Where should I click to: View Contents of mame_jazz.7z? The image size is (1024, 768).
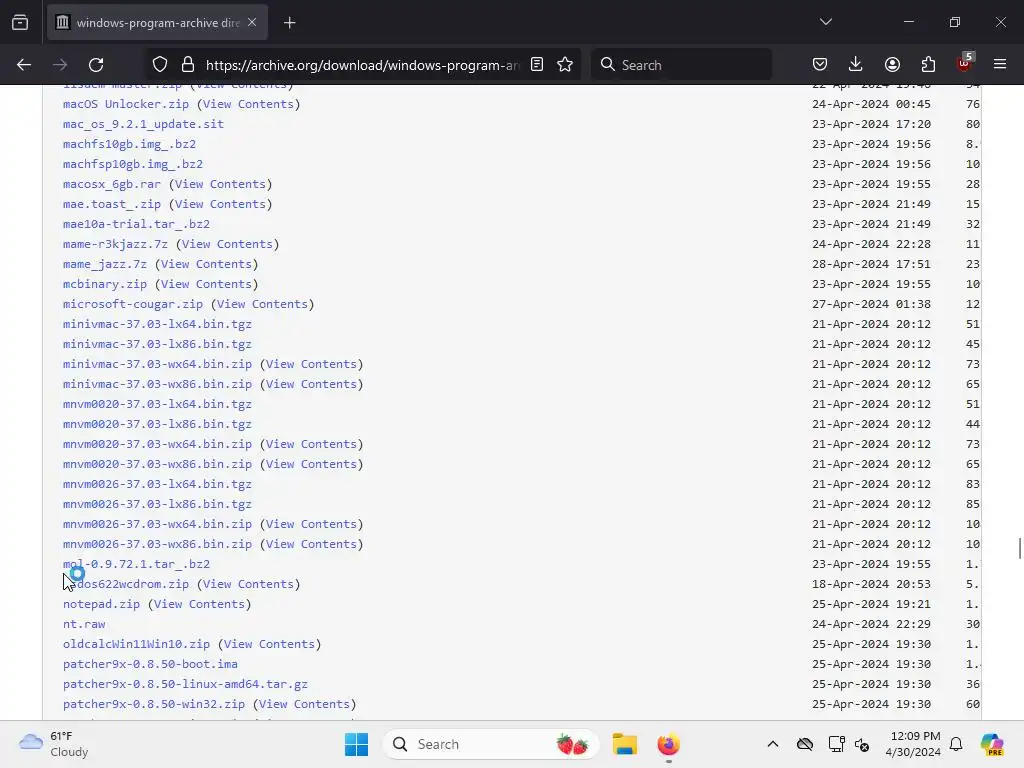click(206, 264)
